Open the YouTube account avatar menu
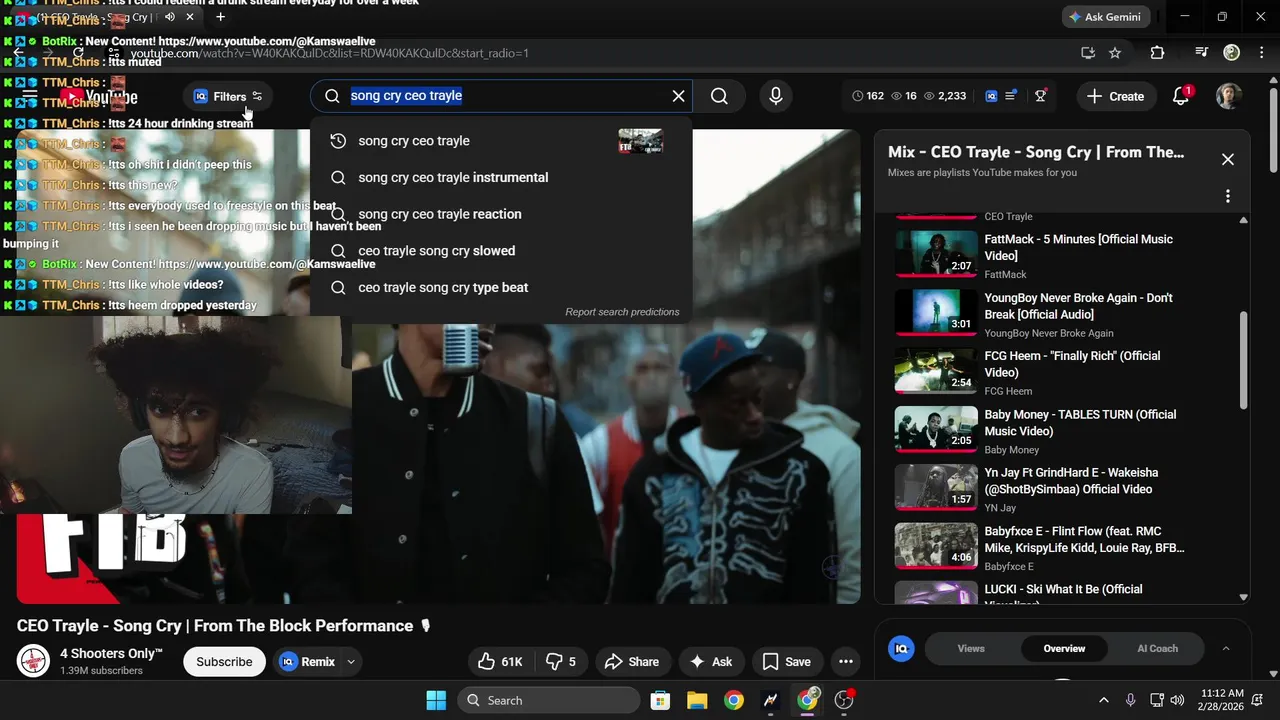The width and height of the screenshot is (1280, 720). [1229, 96]
